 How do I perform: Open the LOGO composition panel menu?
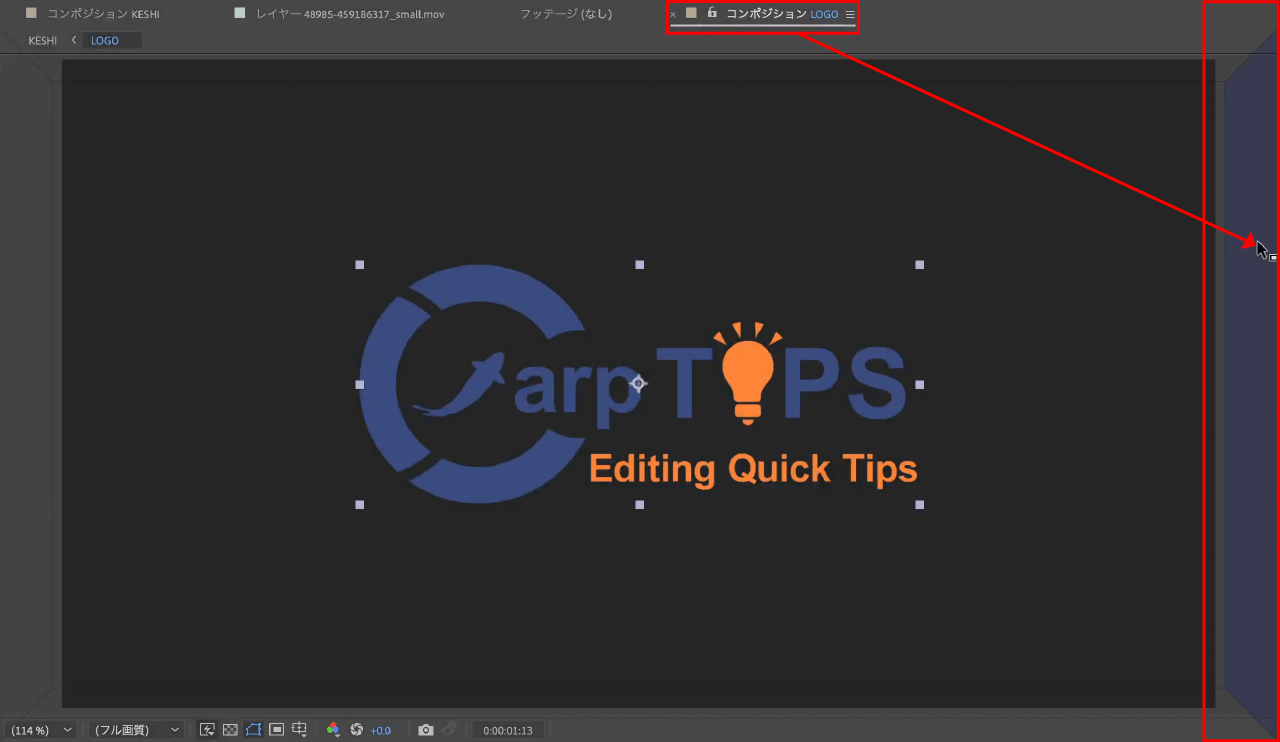point(850,14)
